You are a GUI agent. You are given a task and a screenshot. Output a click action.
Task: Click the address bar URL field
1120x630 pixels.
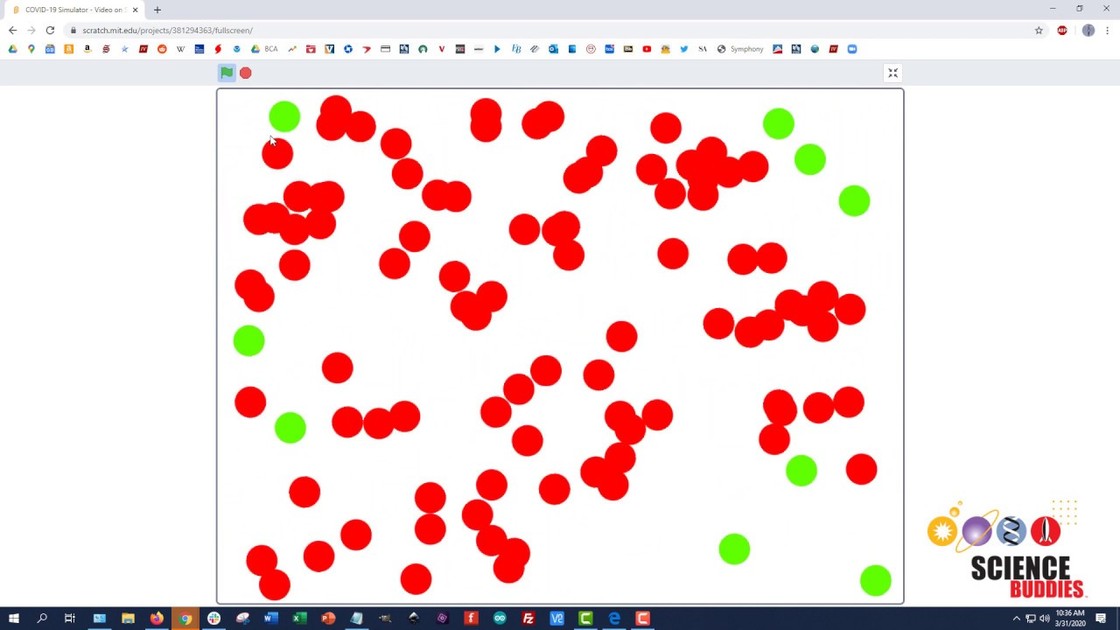(500, 30)
